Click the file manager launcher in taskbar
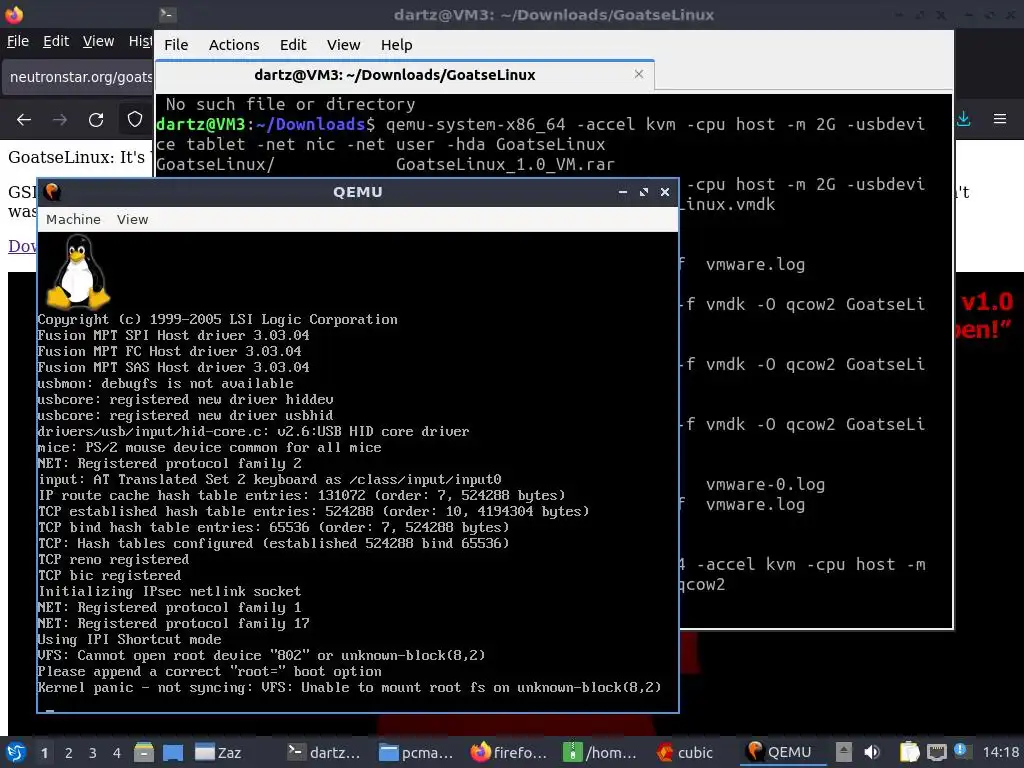 coord(144,752)
